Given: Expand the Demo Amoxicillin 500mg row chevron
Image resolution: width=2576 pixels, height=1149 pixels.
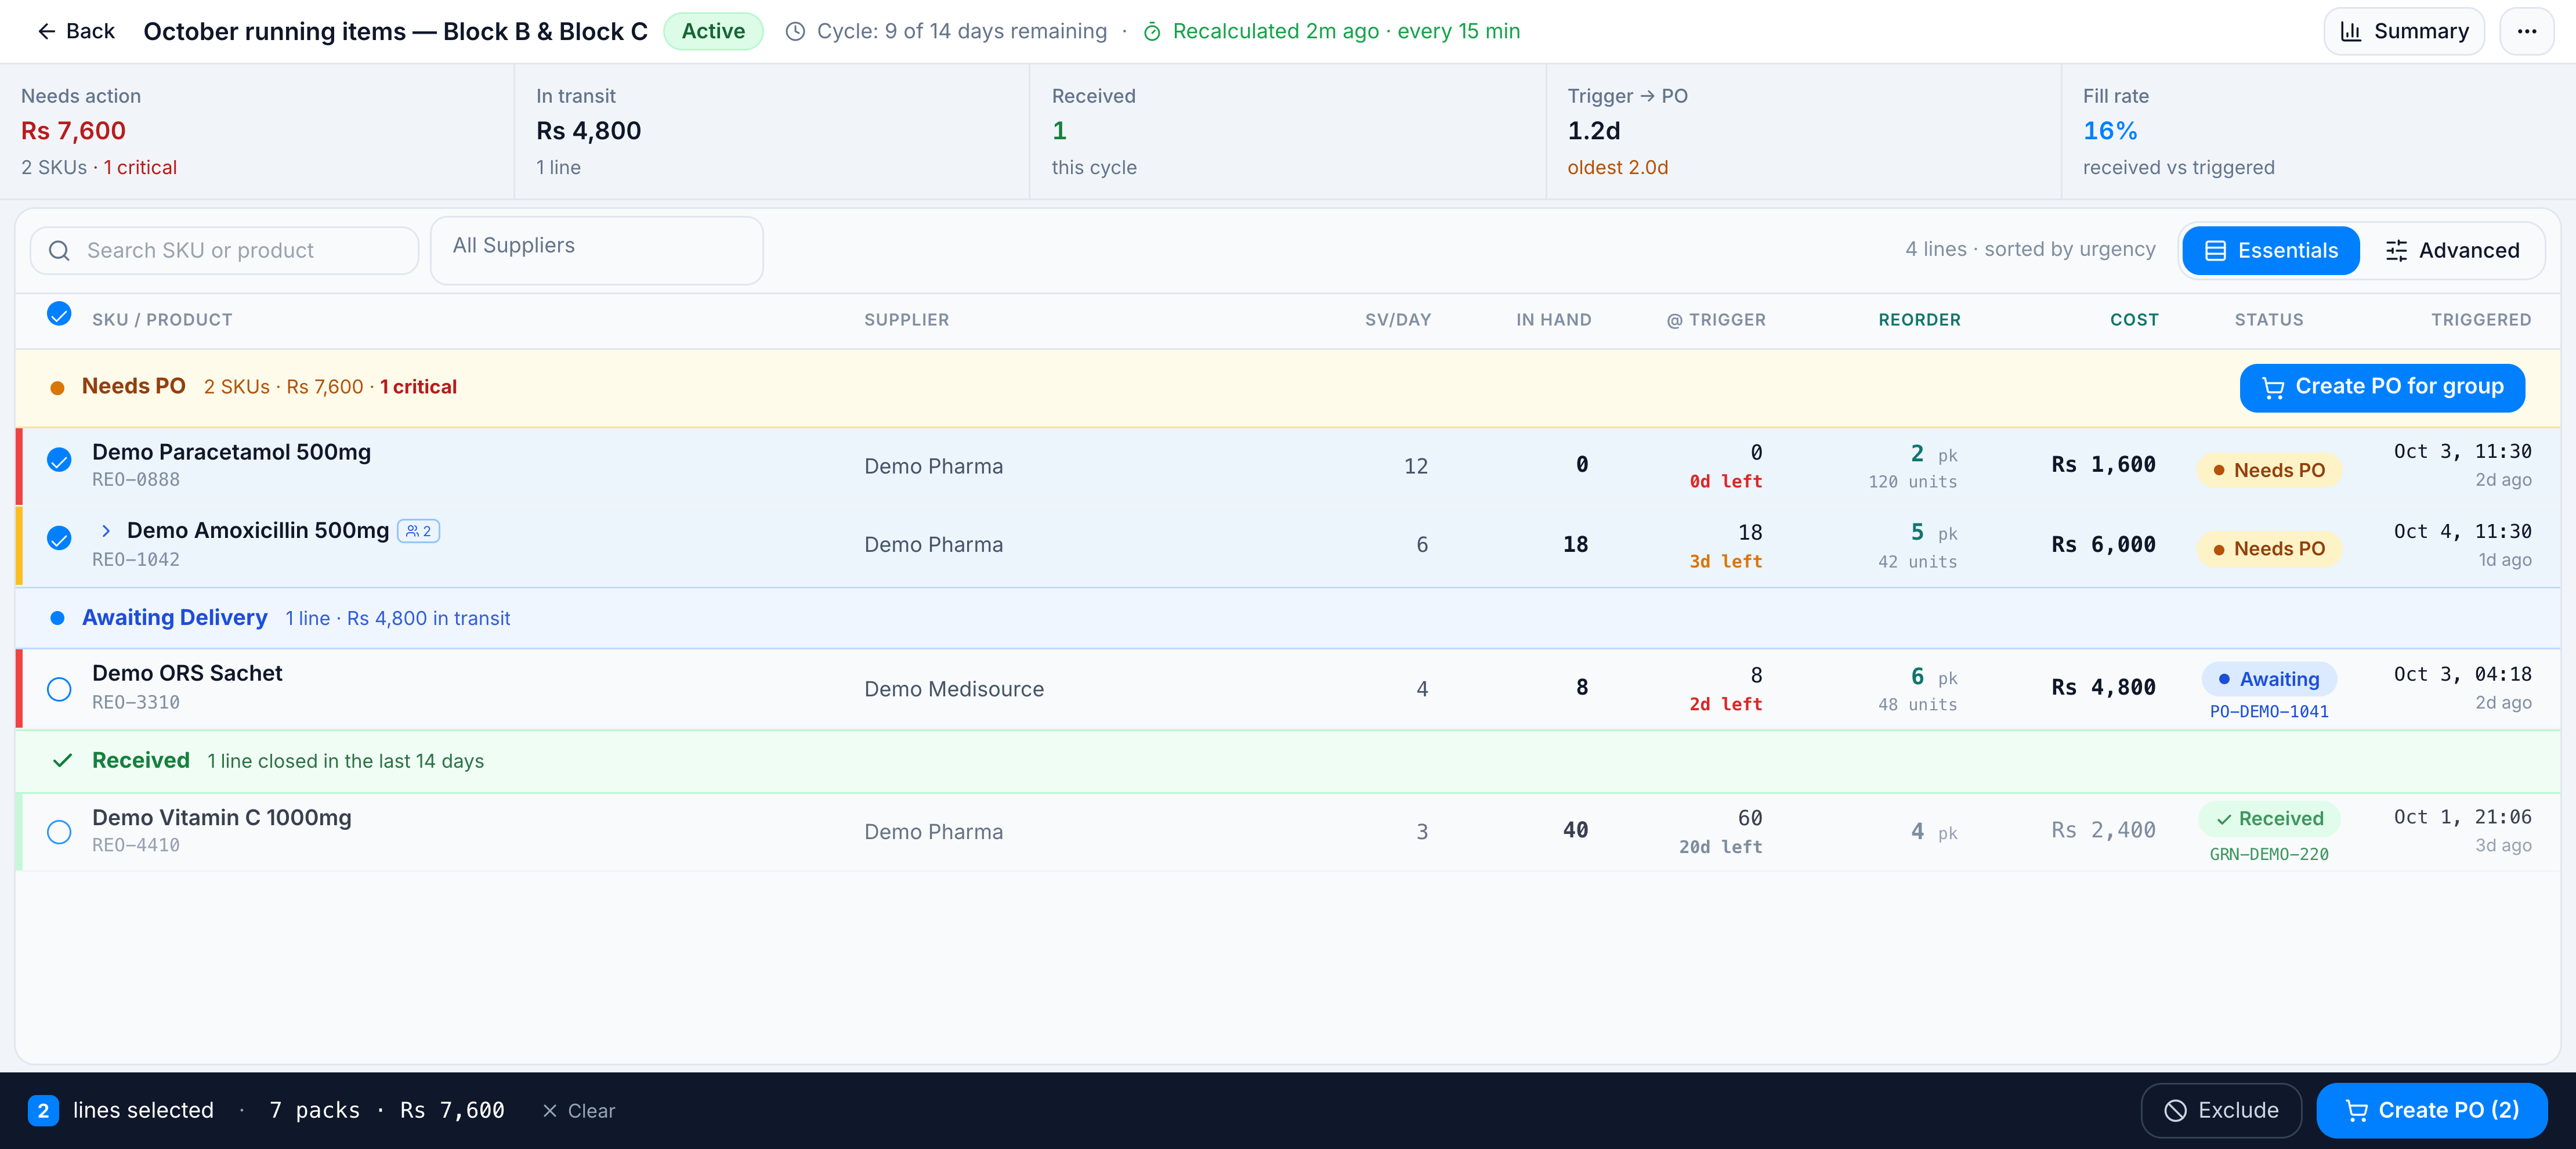Looking at the screenshot, I should [x=106, y=531].
